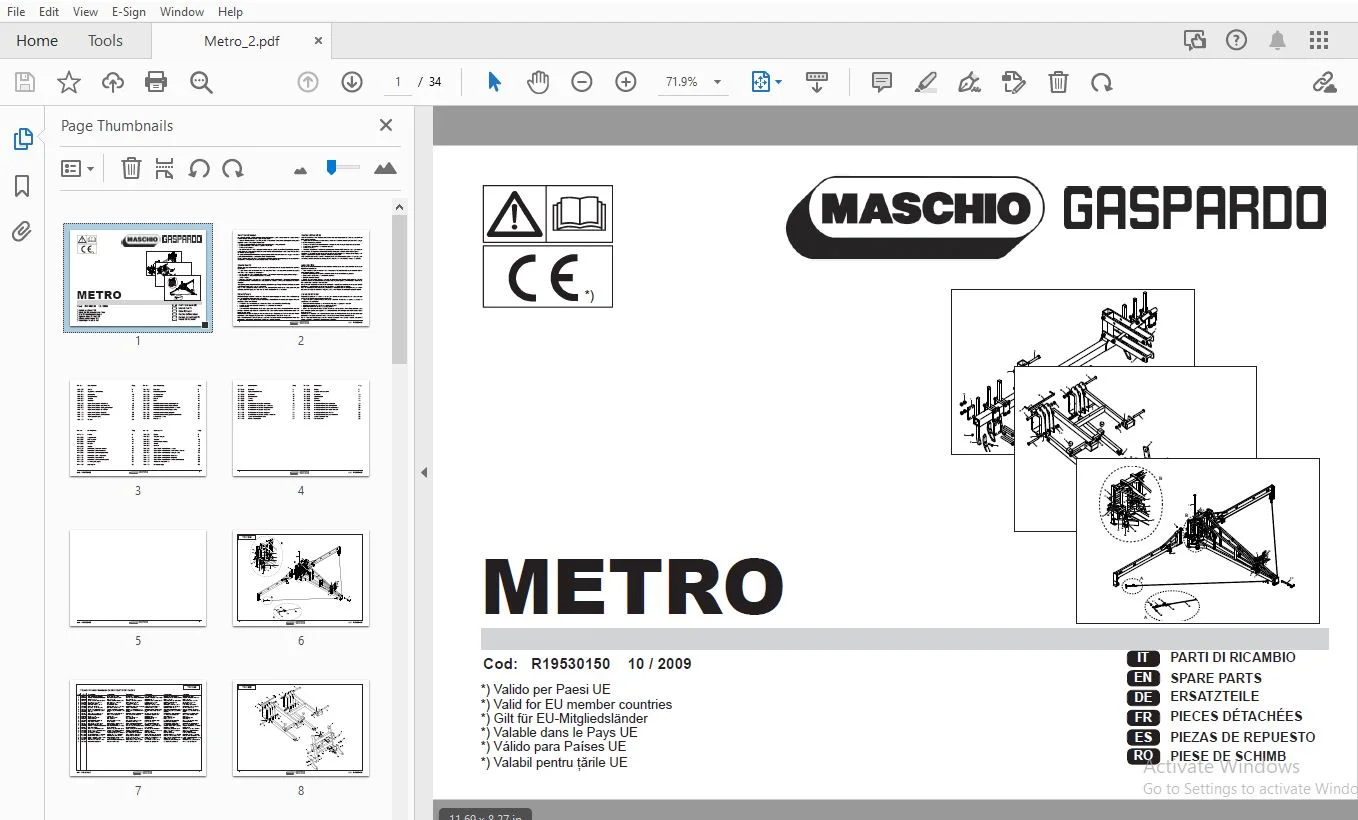Choose the arrow Selection tool
The width and height of the screenshot is (1358, 820).
coord(494,82)
